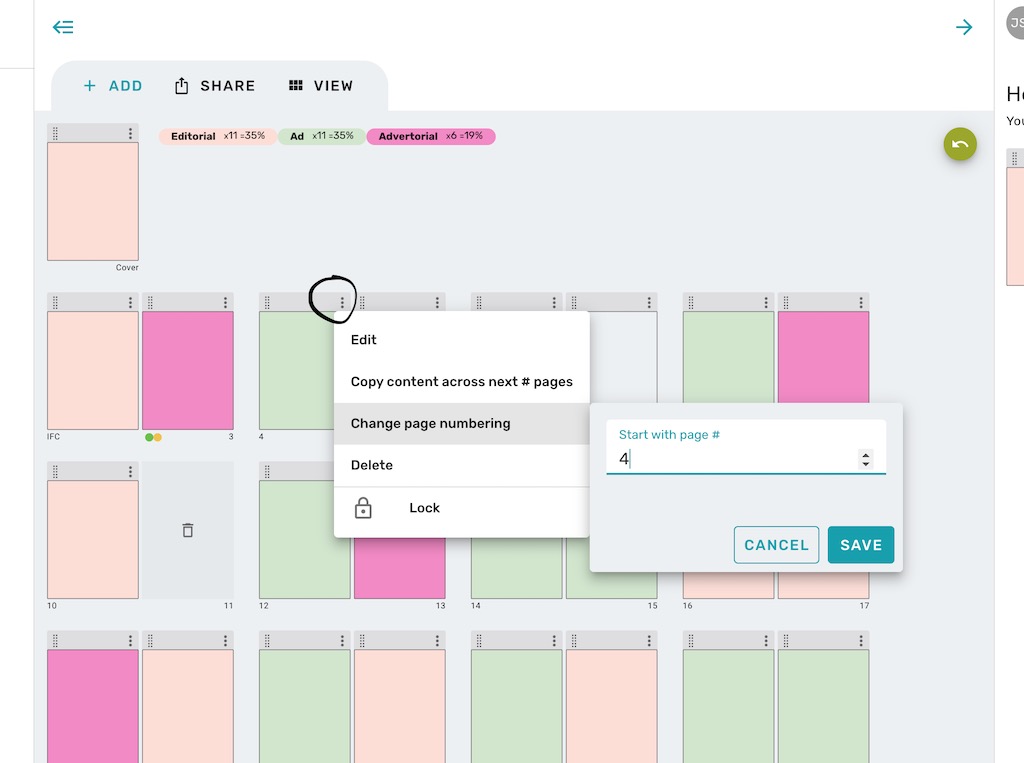Image resolution: width=1024 pixels, height=763 pixels.
Task: Click the lock icon in the context menu
Action: coord(363,508)
